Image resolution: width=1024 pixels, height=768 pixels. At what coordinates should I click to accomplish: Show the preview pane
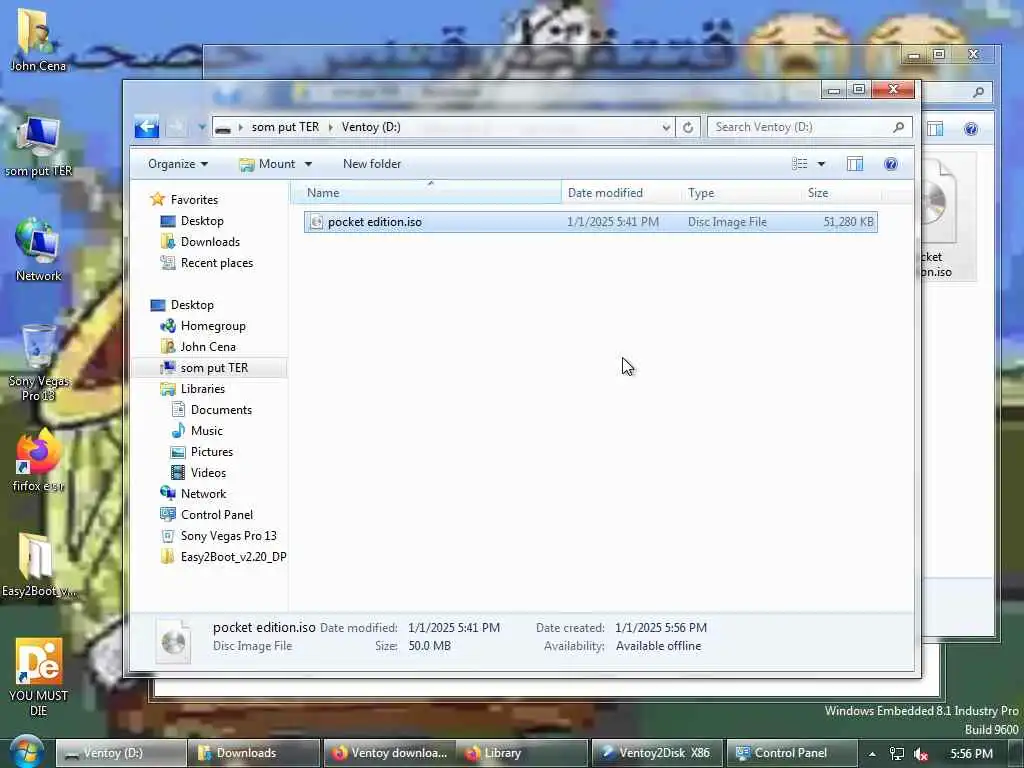854,164
